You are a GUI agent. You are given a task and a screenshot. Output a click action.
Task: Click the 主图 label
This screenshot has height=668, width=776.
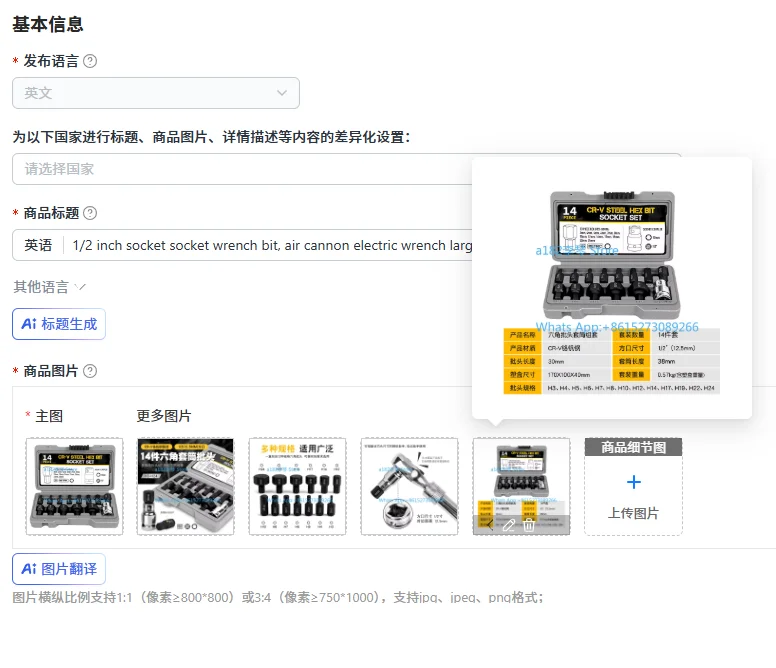tap(49, 416)
